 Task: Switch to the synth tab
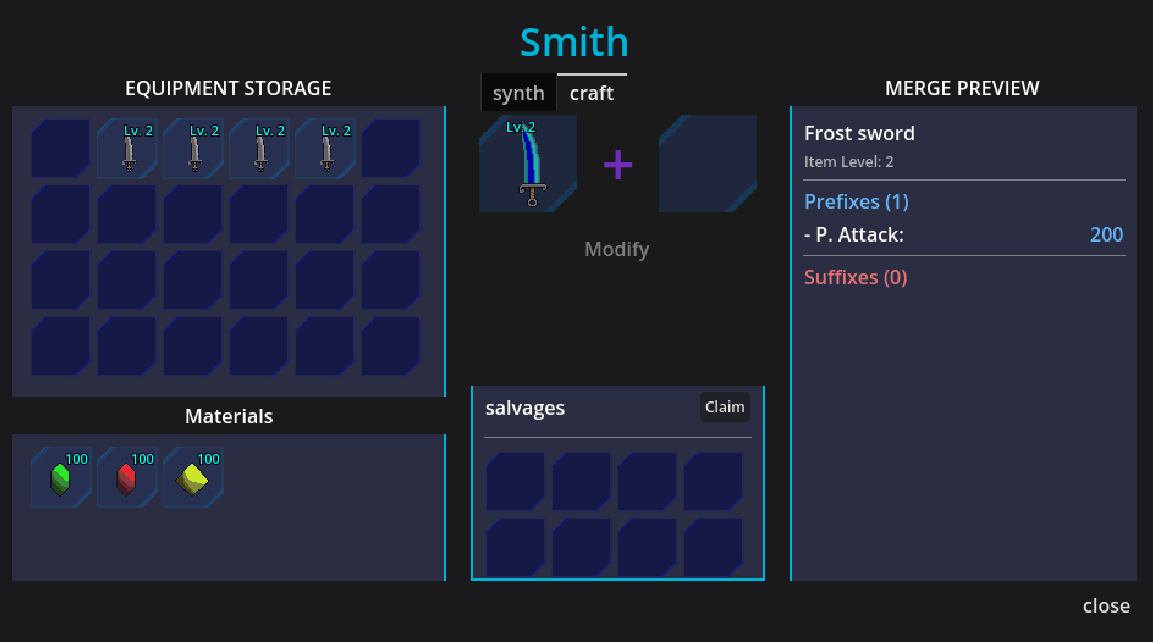coord(518,93)
